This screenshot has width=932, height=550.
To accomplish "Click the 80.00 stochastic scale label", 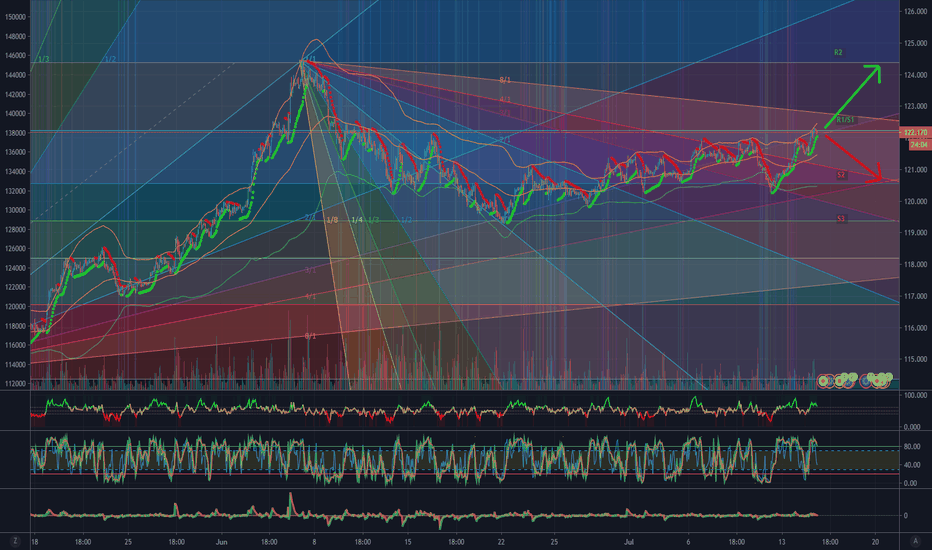I will pyautogui.click(x=912, y=447).
